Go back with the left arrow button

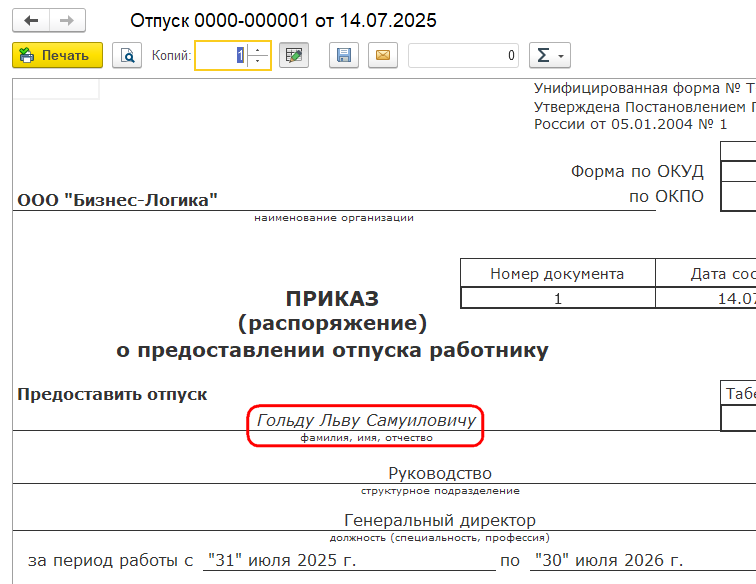point(31,21)
